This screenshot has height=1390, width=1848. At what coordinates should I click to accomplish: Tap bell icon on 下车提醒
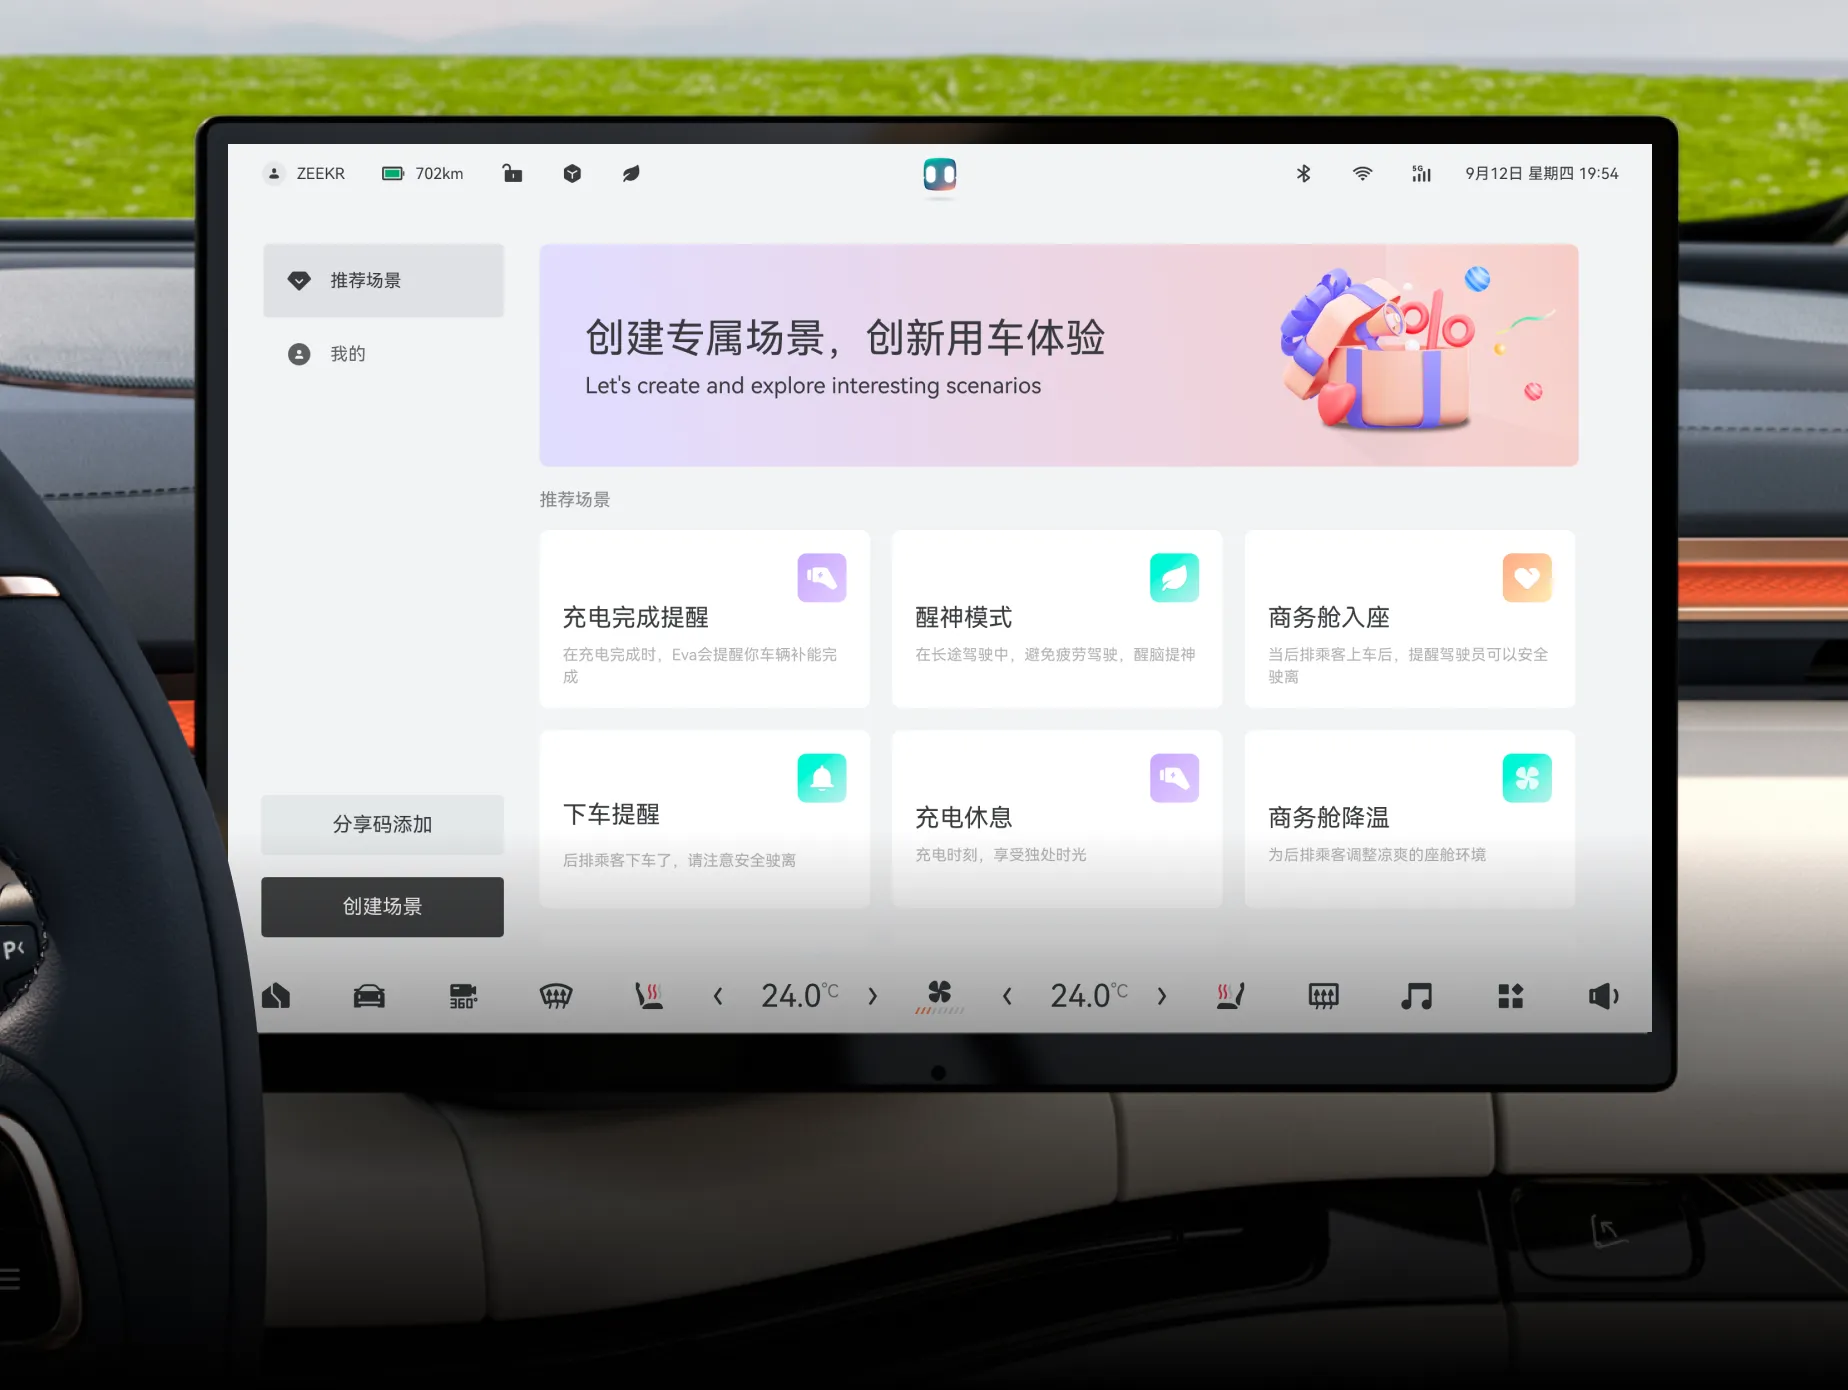[822, 778]
